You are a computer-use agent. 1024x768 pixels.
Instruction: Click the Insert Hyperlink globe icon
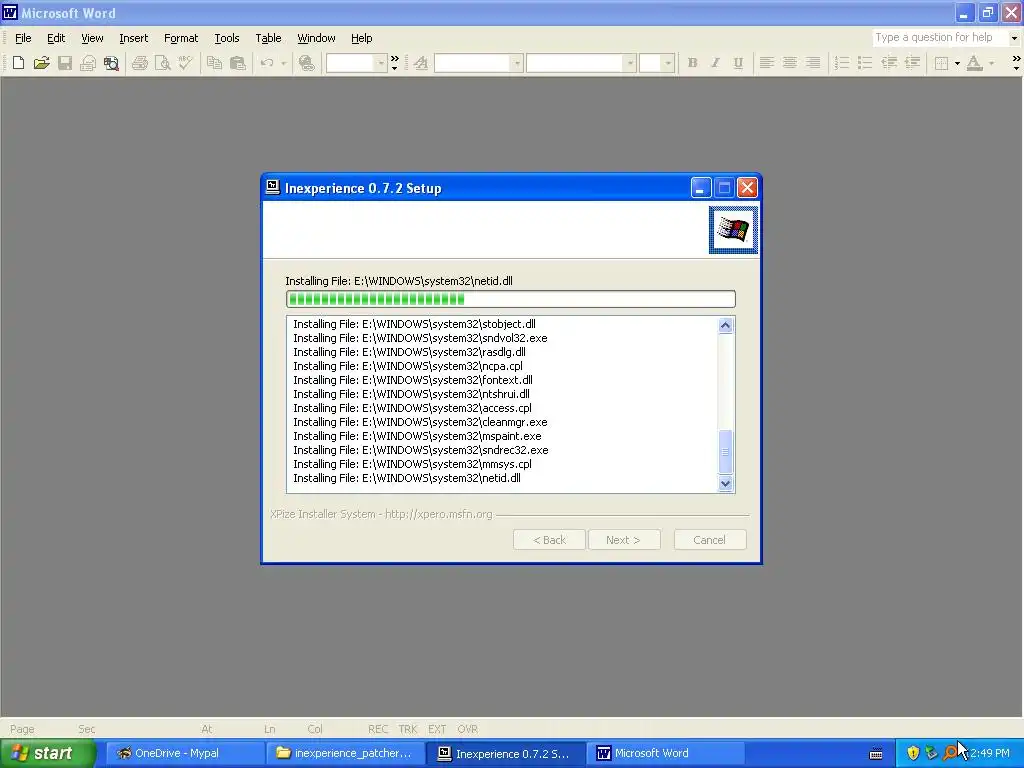click(306, 63)
